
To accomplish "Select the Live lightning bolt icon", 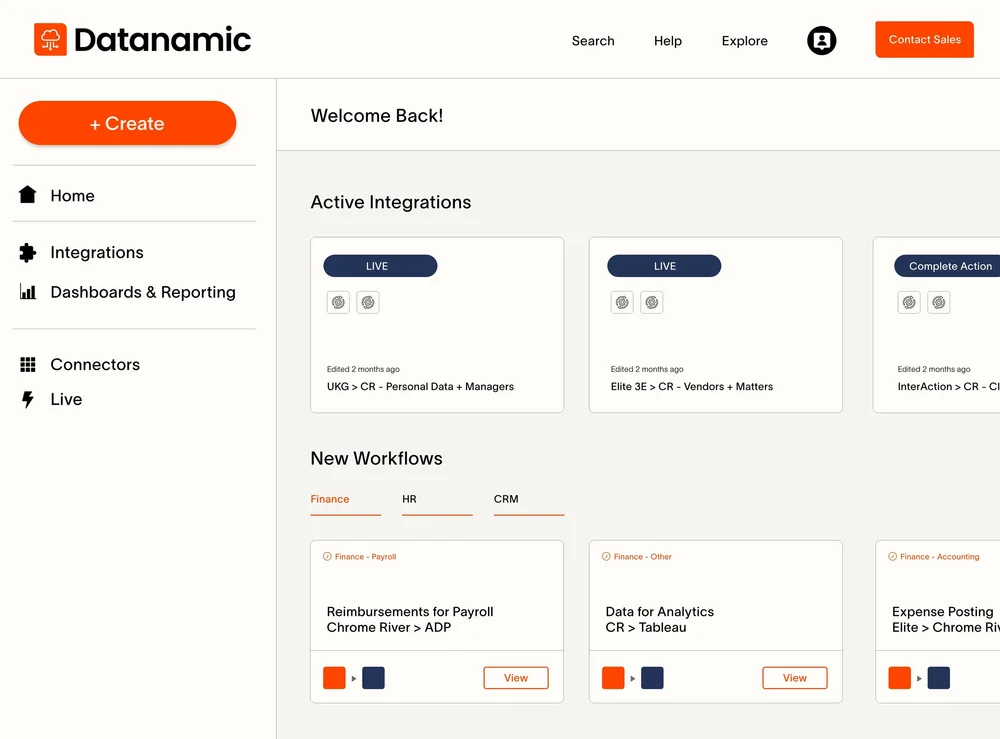I will point(28,399).
